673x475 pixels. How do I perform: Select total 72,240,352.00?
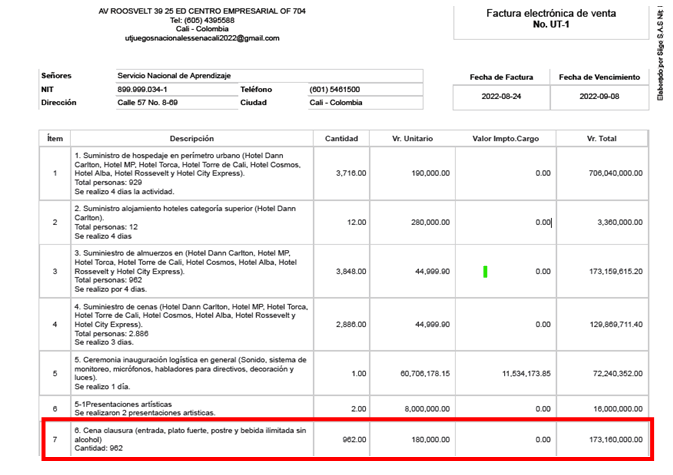point(618,374)
